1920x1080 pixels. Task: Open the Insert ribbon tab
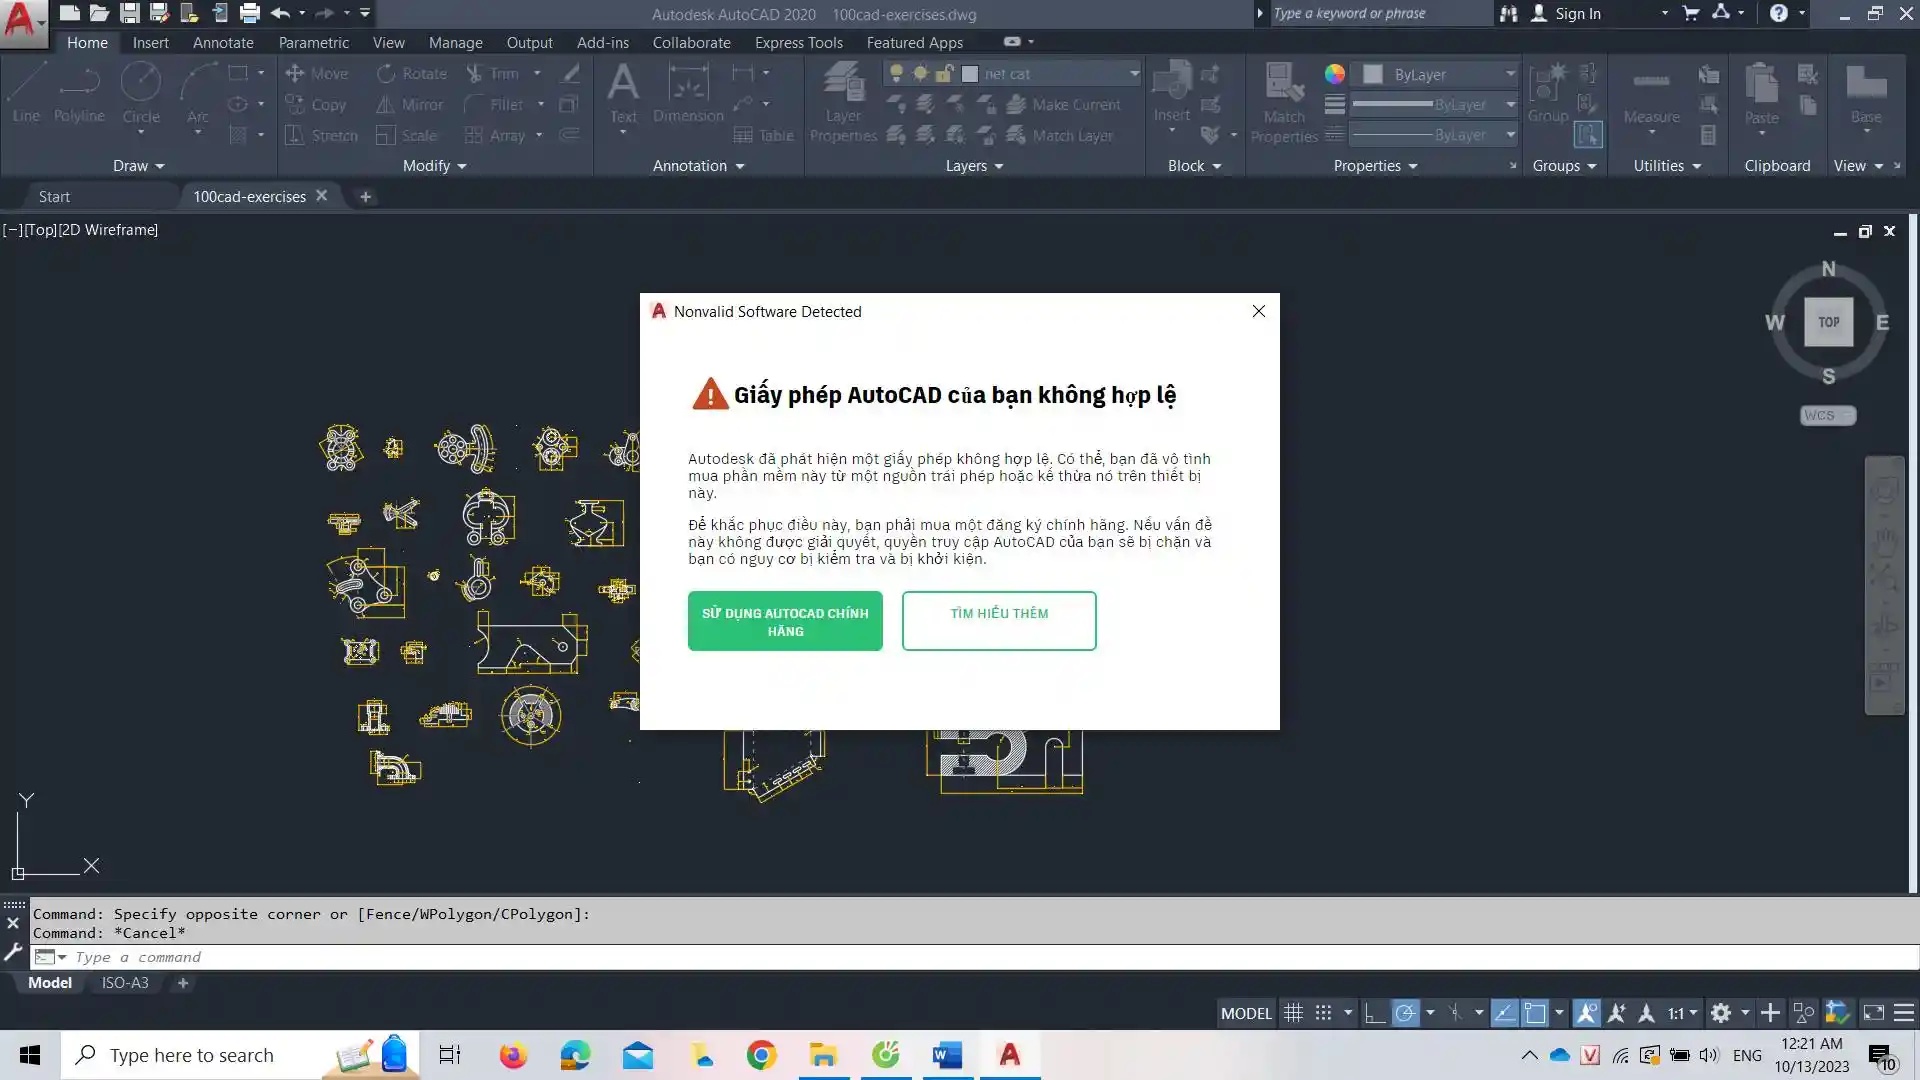pos(150,42)
